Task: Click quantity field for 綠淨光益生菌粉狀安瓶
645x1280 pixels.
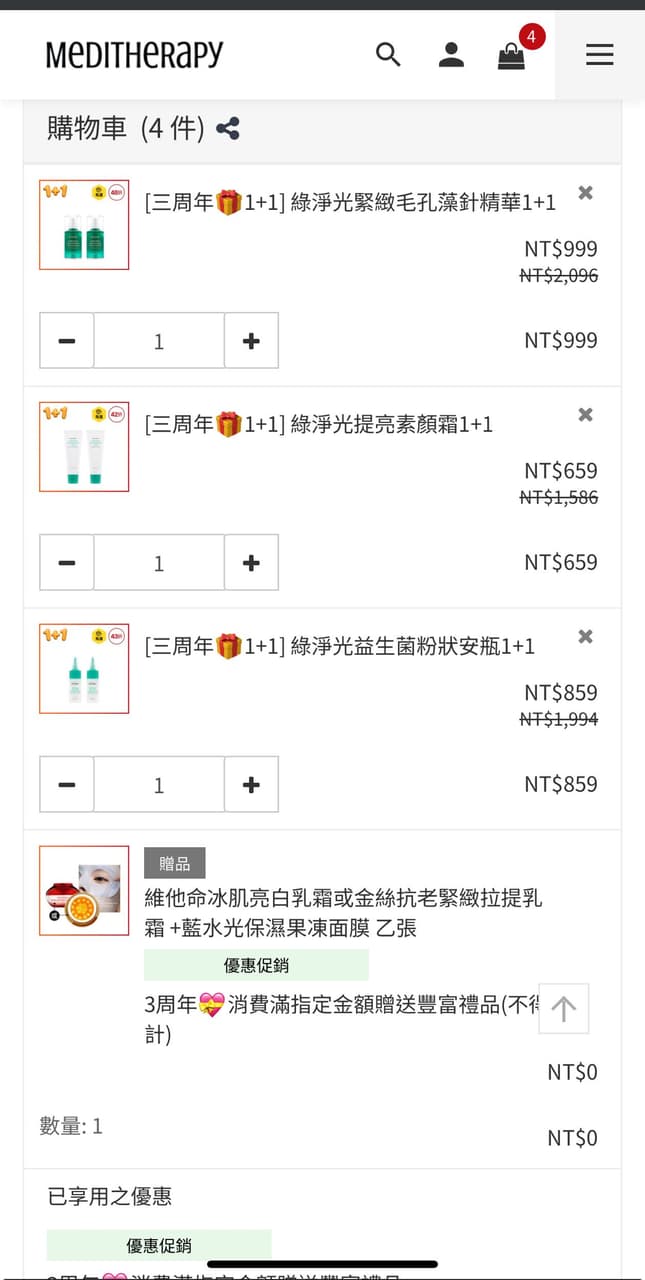Action: tap(159, 785)
